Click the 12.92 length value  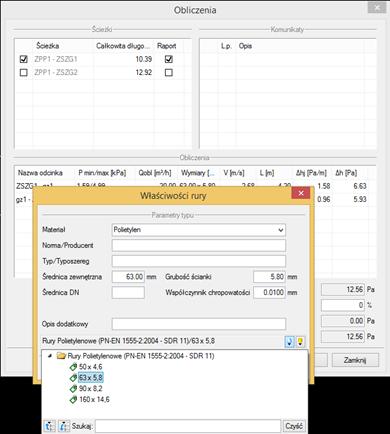point(144,72)
